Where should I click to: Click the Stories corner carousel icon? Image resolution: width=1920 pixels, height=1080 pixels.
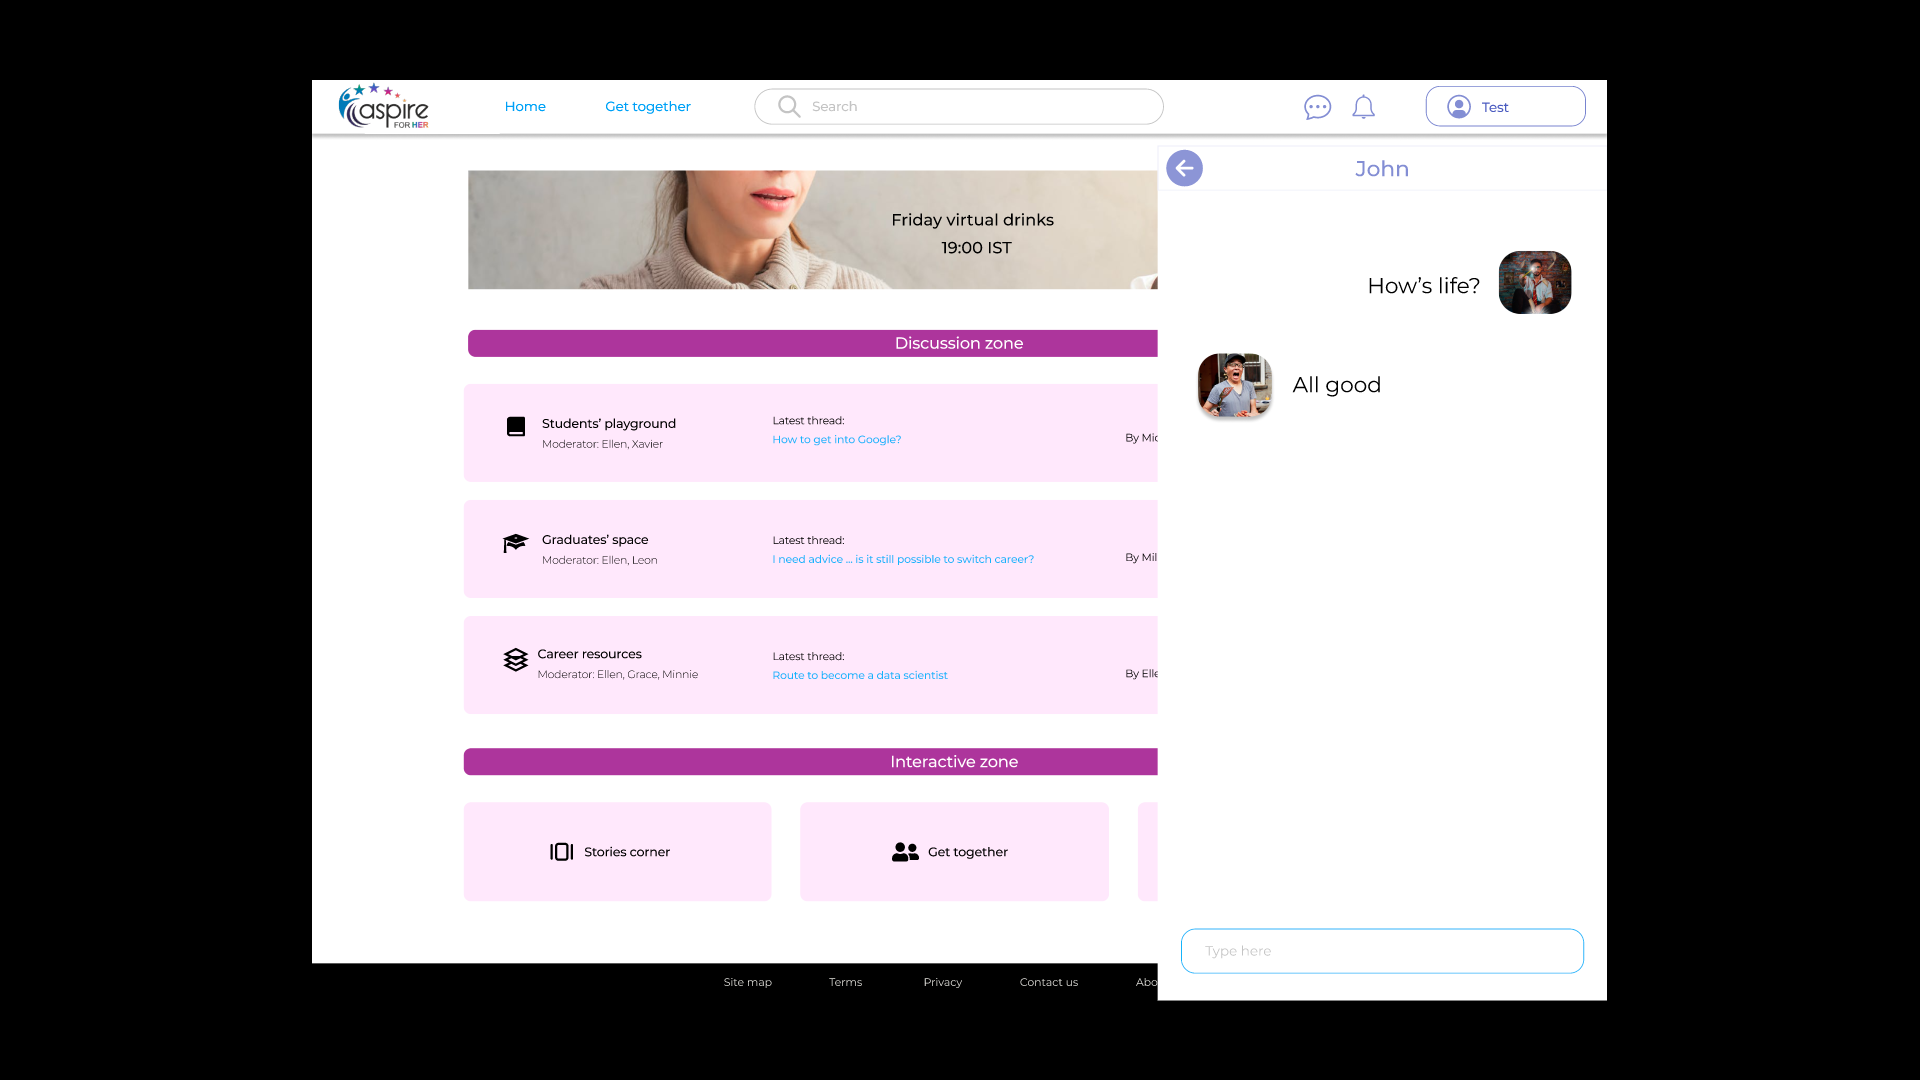pyautogui.click(x=561, y=852)
